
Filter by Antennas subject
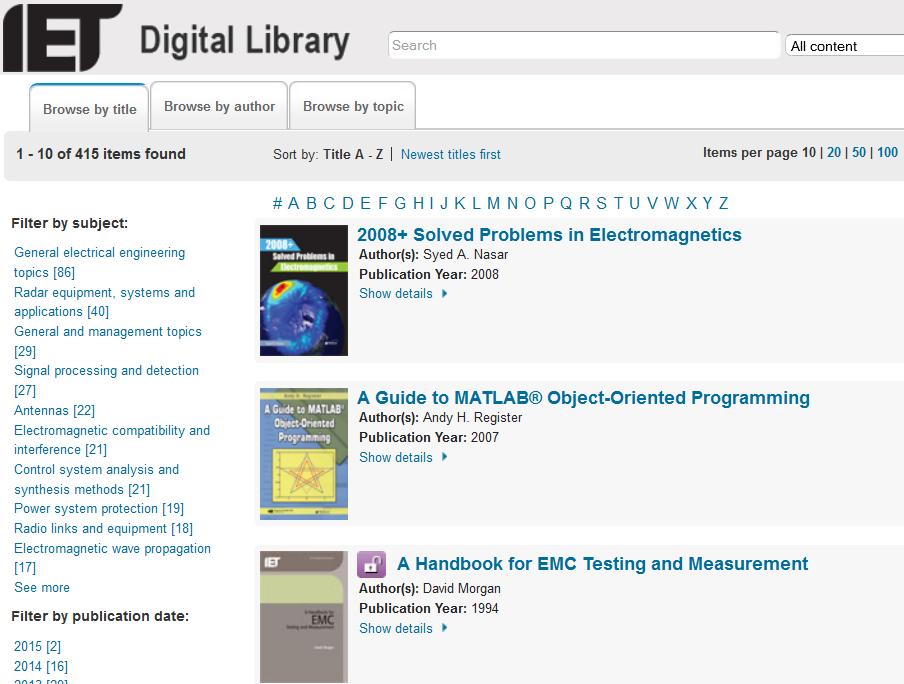coord(54,411)
